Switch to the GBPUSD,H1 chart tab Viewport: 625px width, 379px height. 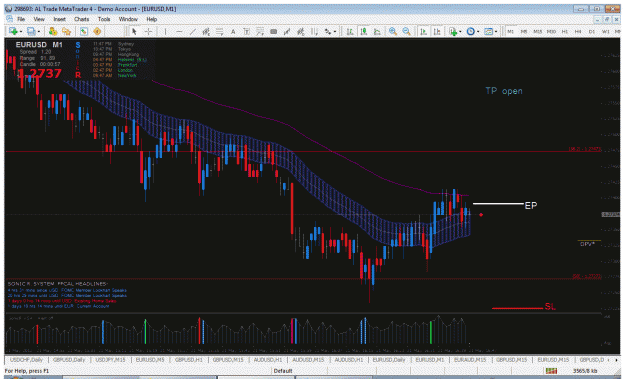pyautogui.click(x=189, y=360)
